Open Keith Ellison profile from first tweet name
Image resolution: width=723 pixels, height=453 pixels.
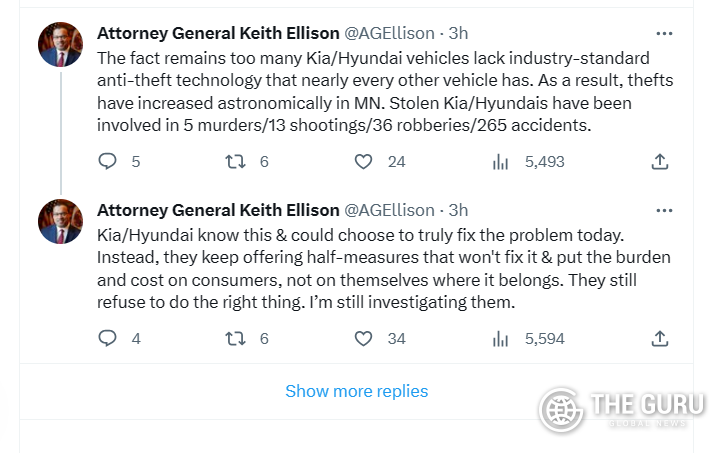(x=218, y=32)
